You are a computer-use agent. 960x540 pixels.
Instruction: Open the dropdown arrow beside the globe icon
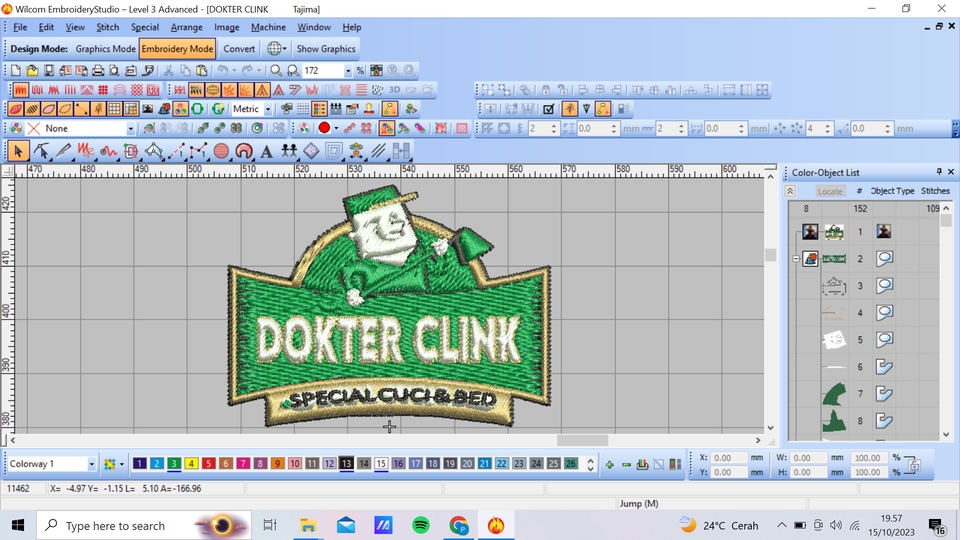coord(284,48)
